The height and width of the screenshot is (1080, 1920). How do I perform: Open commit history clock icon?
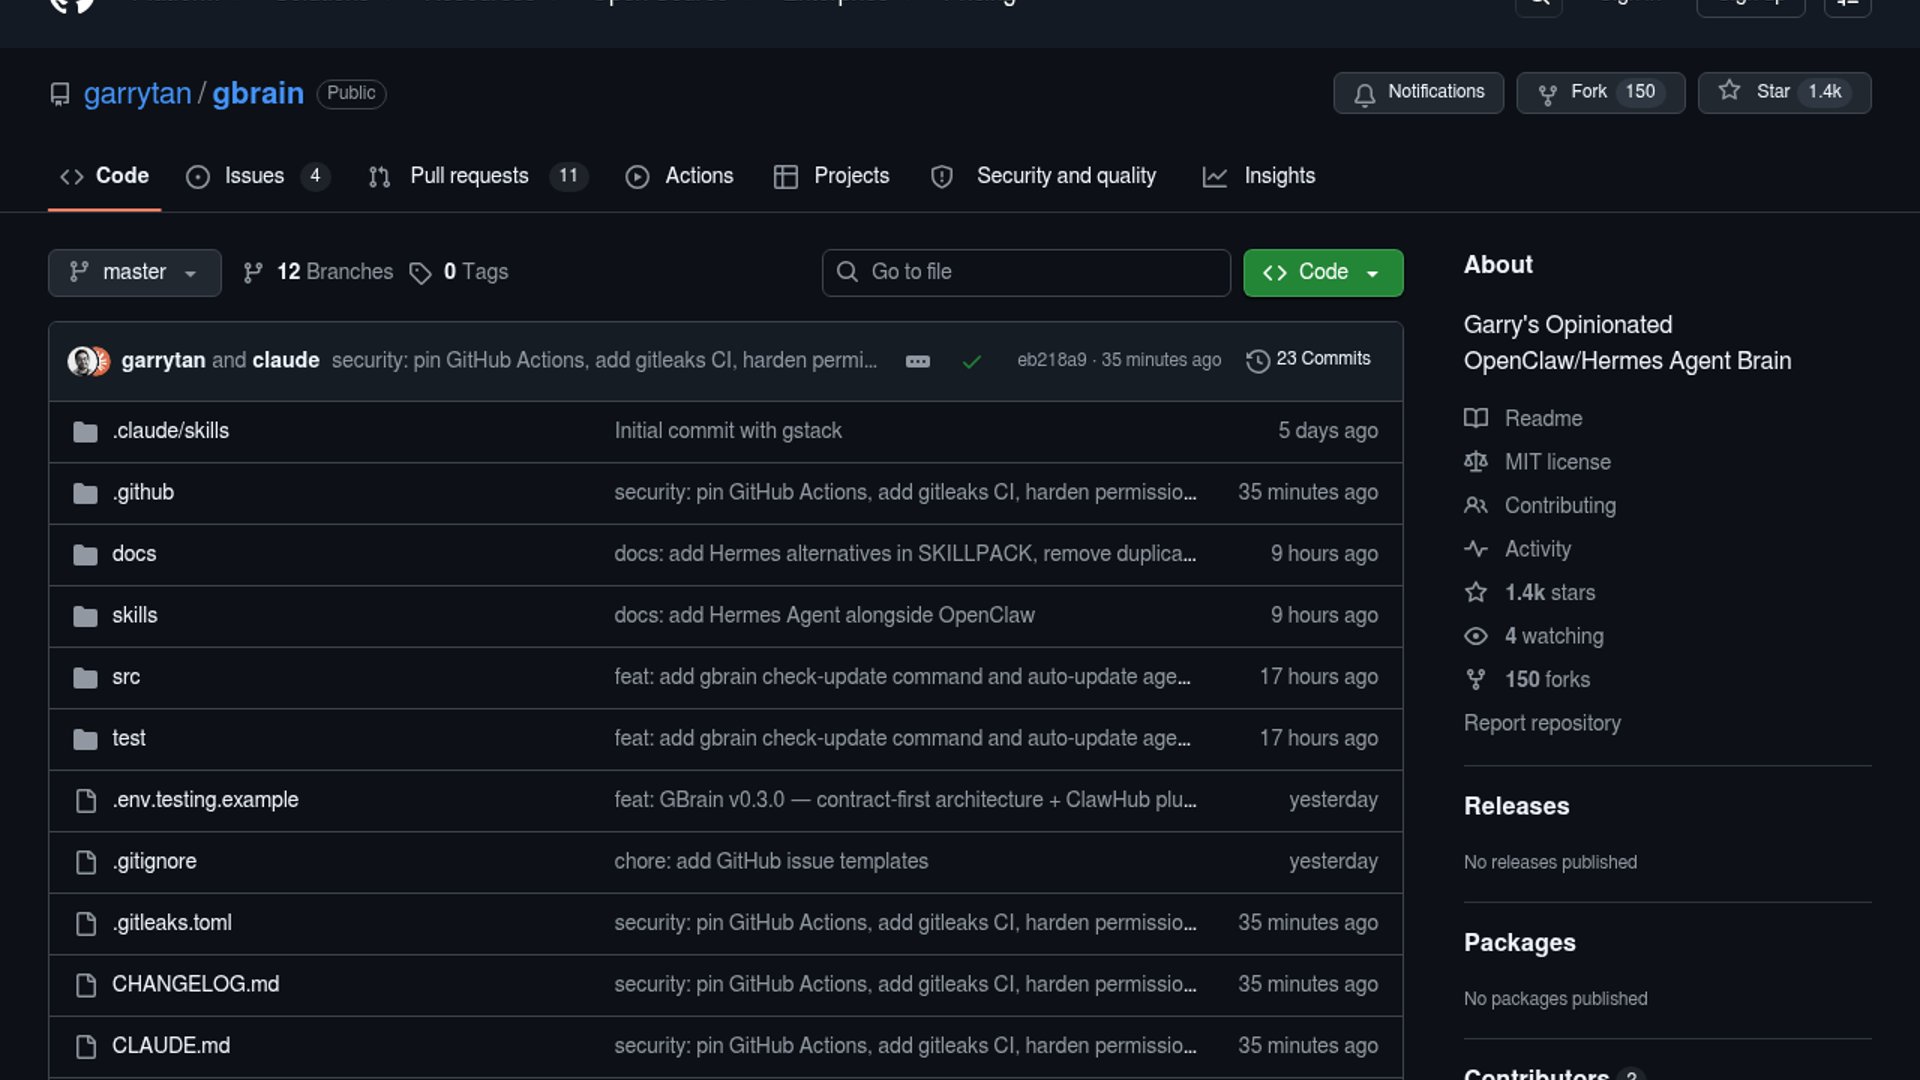tap(1257, 360)
